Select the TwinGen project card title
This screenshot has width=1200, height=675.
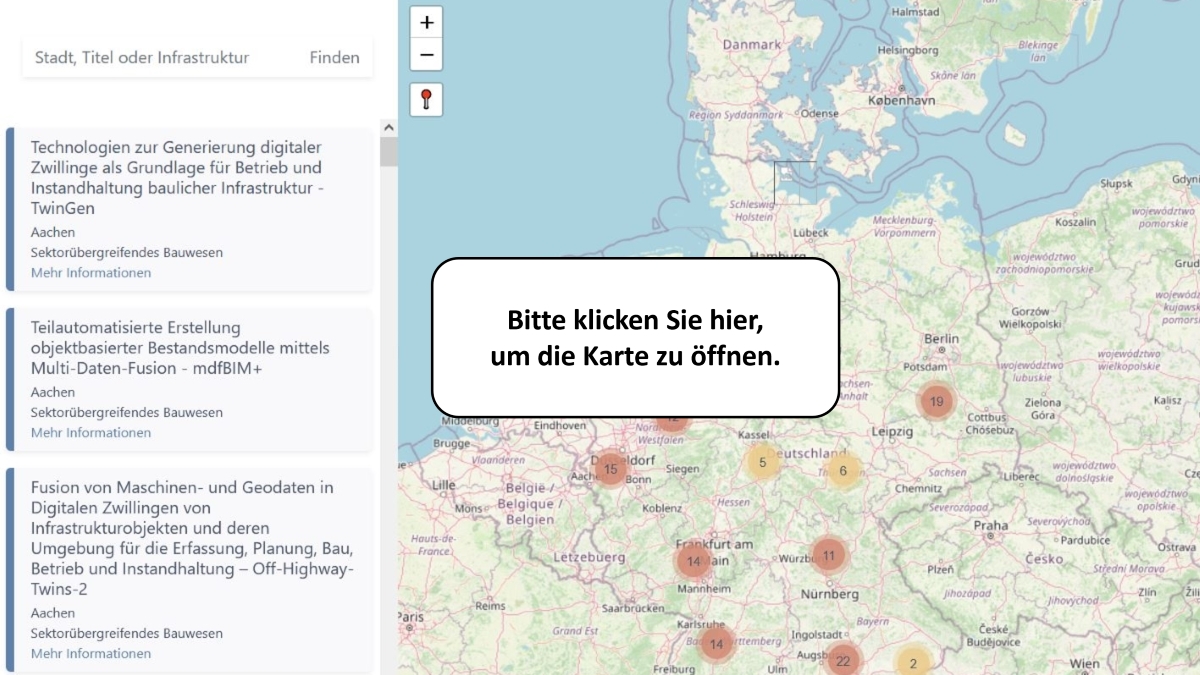[176, 178]
